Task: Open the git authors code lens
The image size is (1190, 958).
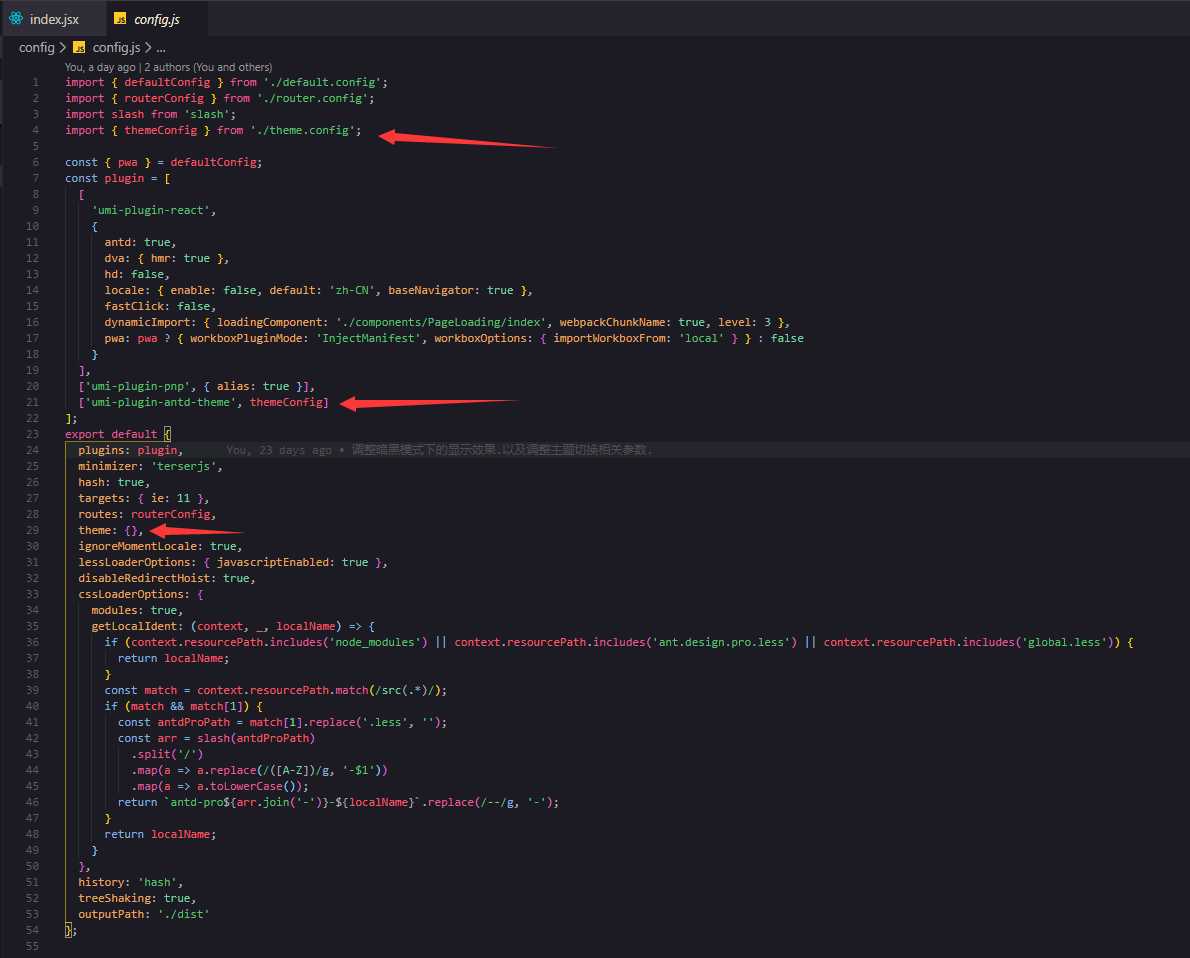Action: click(x=168, y=67)
